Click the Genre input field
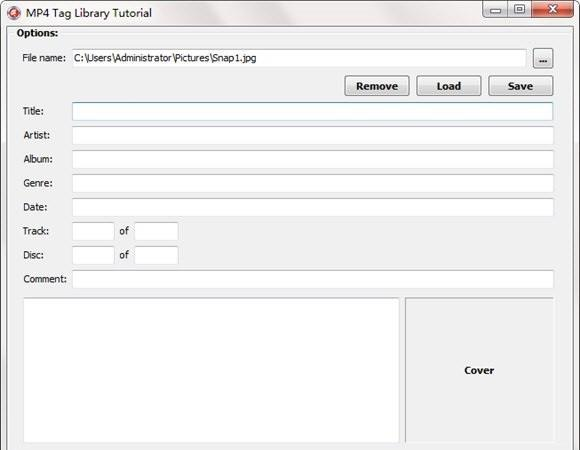580x450 pixels. pyautogui.click(x=313, y=183)
